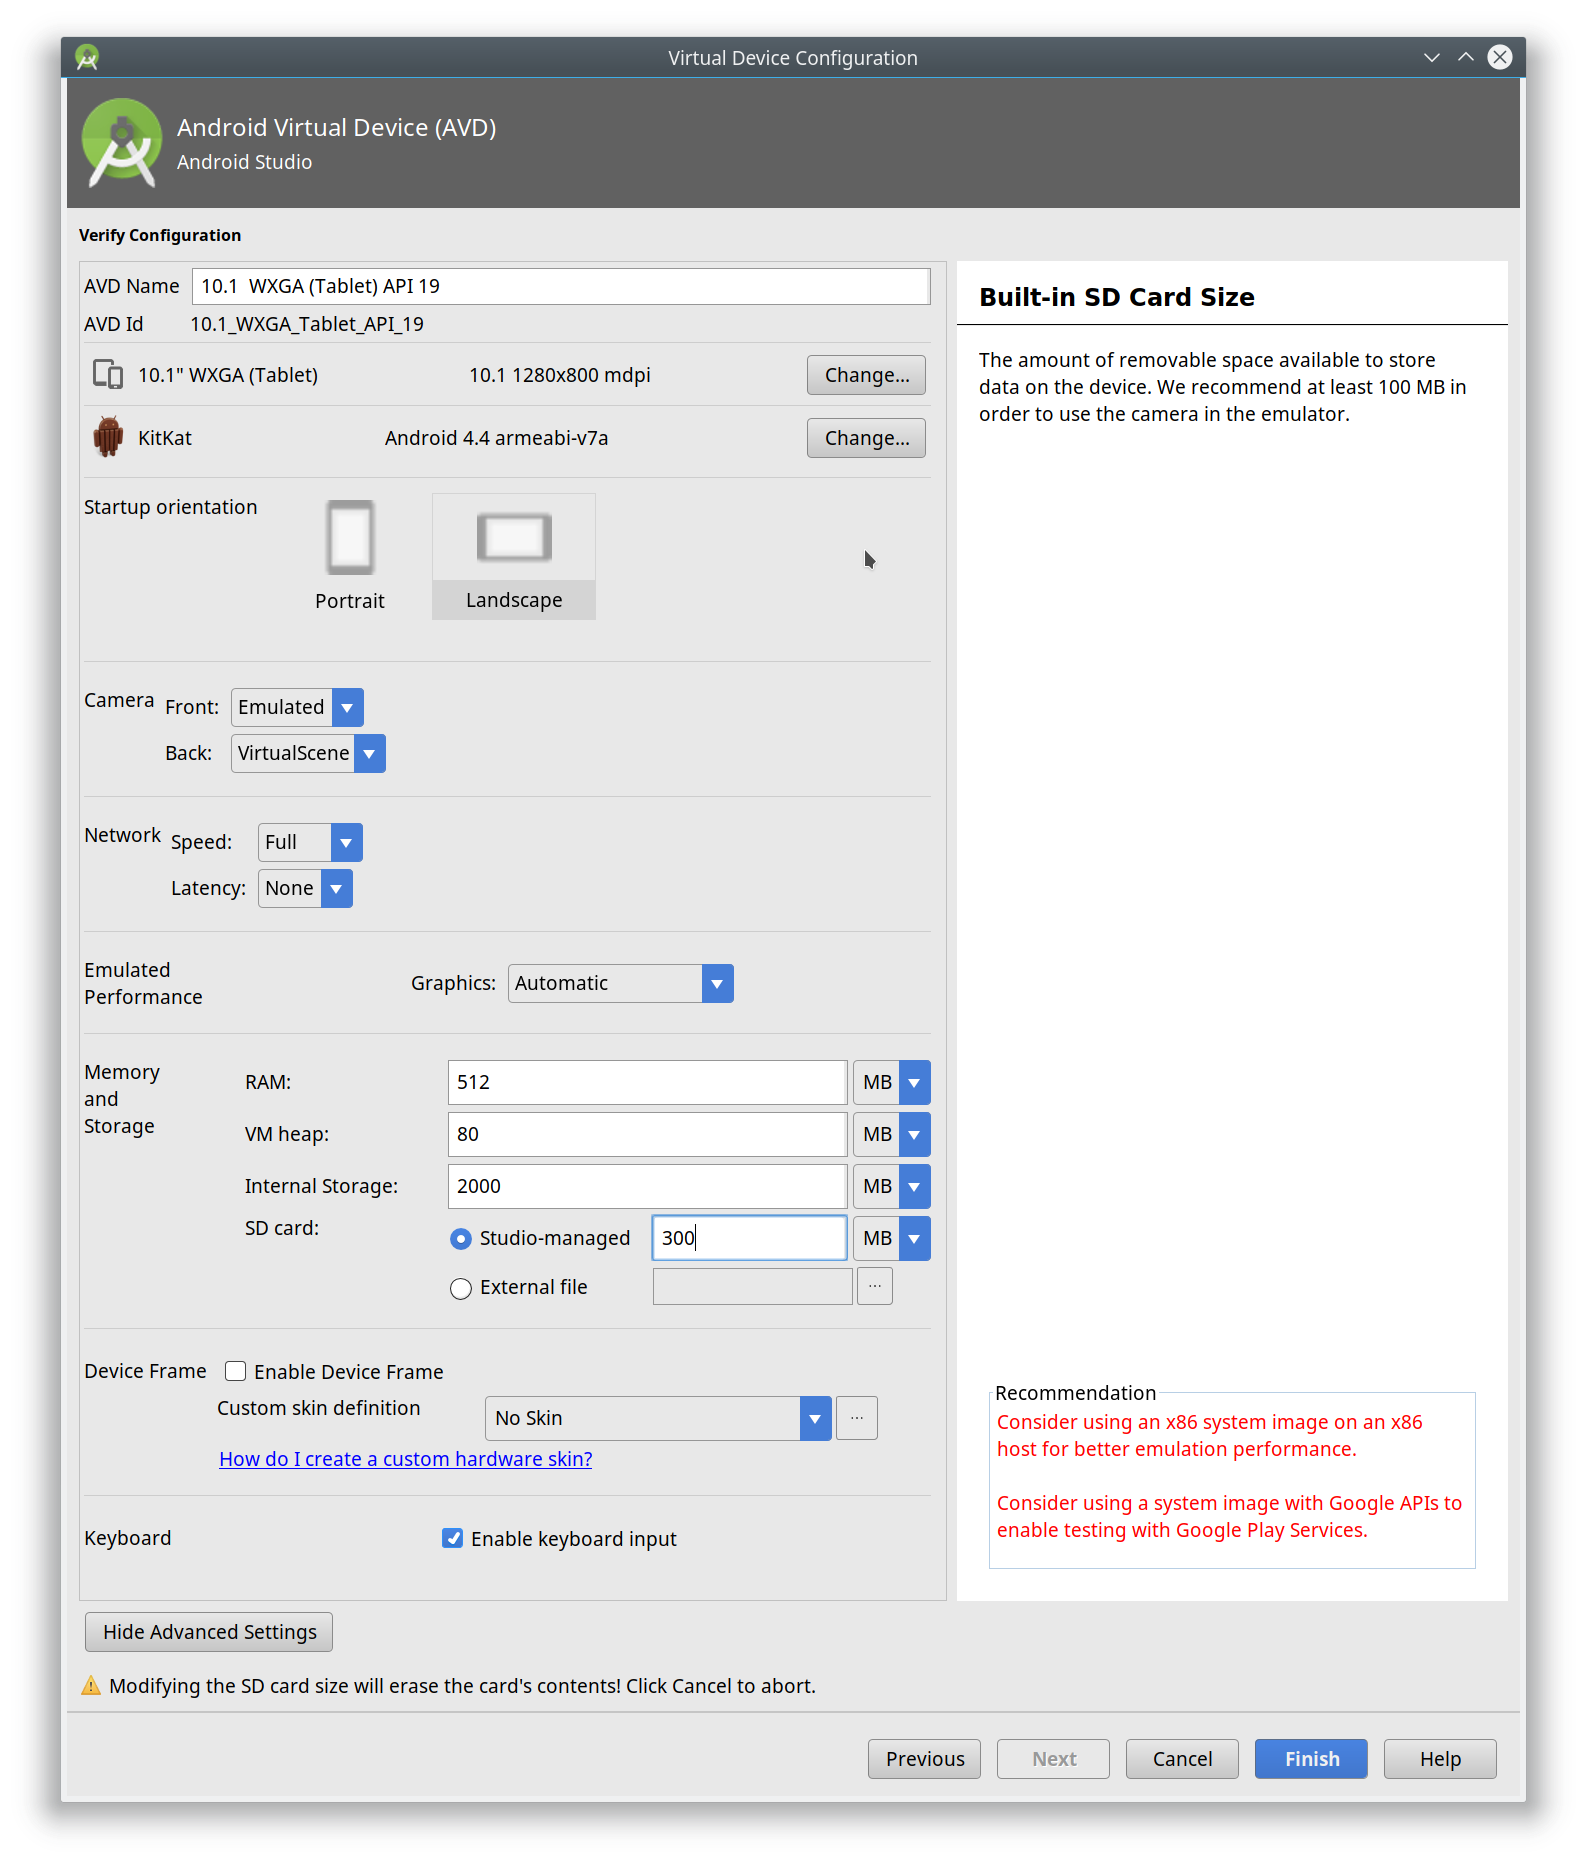The image size is (1587, 1863).
Task: Click Change button for KitKat image
Action: coord(866,438)
